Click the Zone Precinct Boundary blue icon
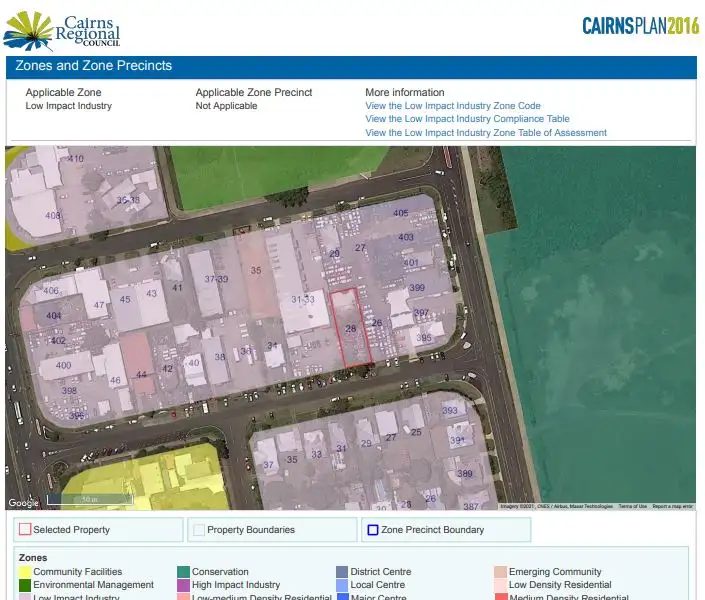 tap(373, 530)
